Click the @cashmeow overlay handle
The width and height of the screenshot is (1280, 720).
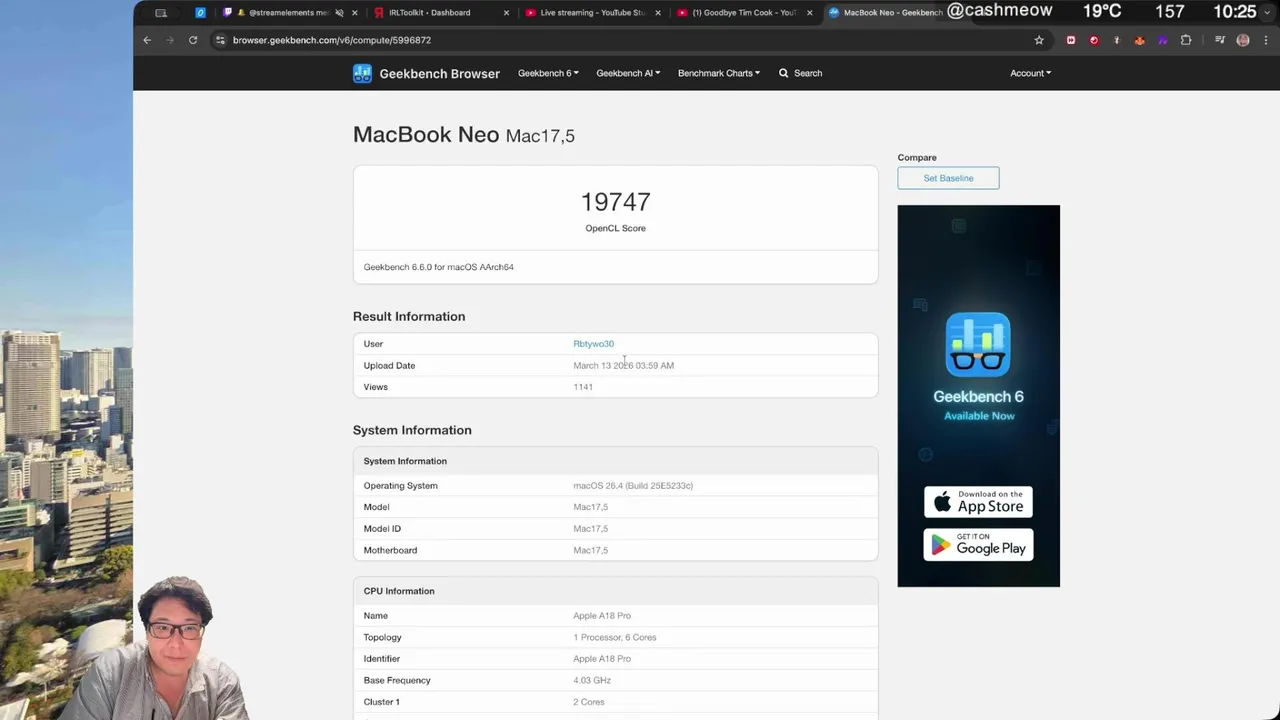[999, 11]
